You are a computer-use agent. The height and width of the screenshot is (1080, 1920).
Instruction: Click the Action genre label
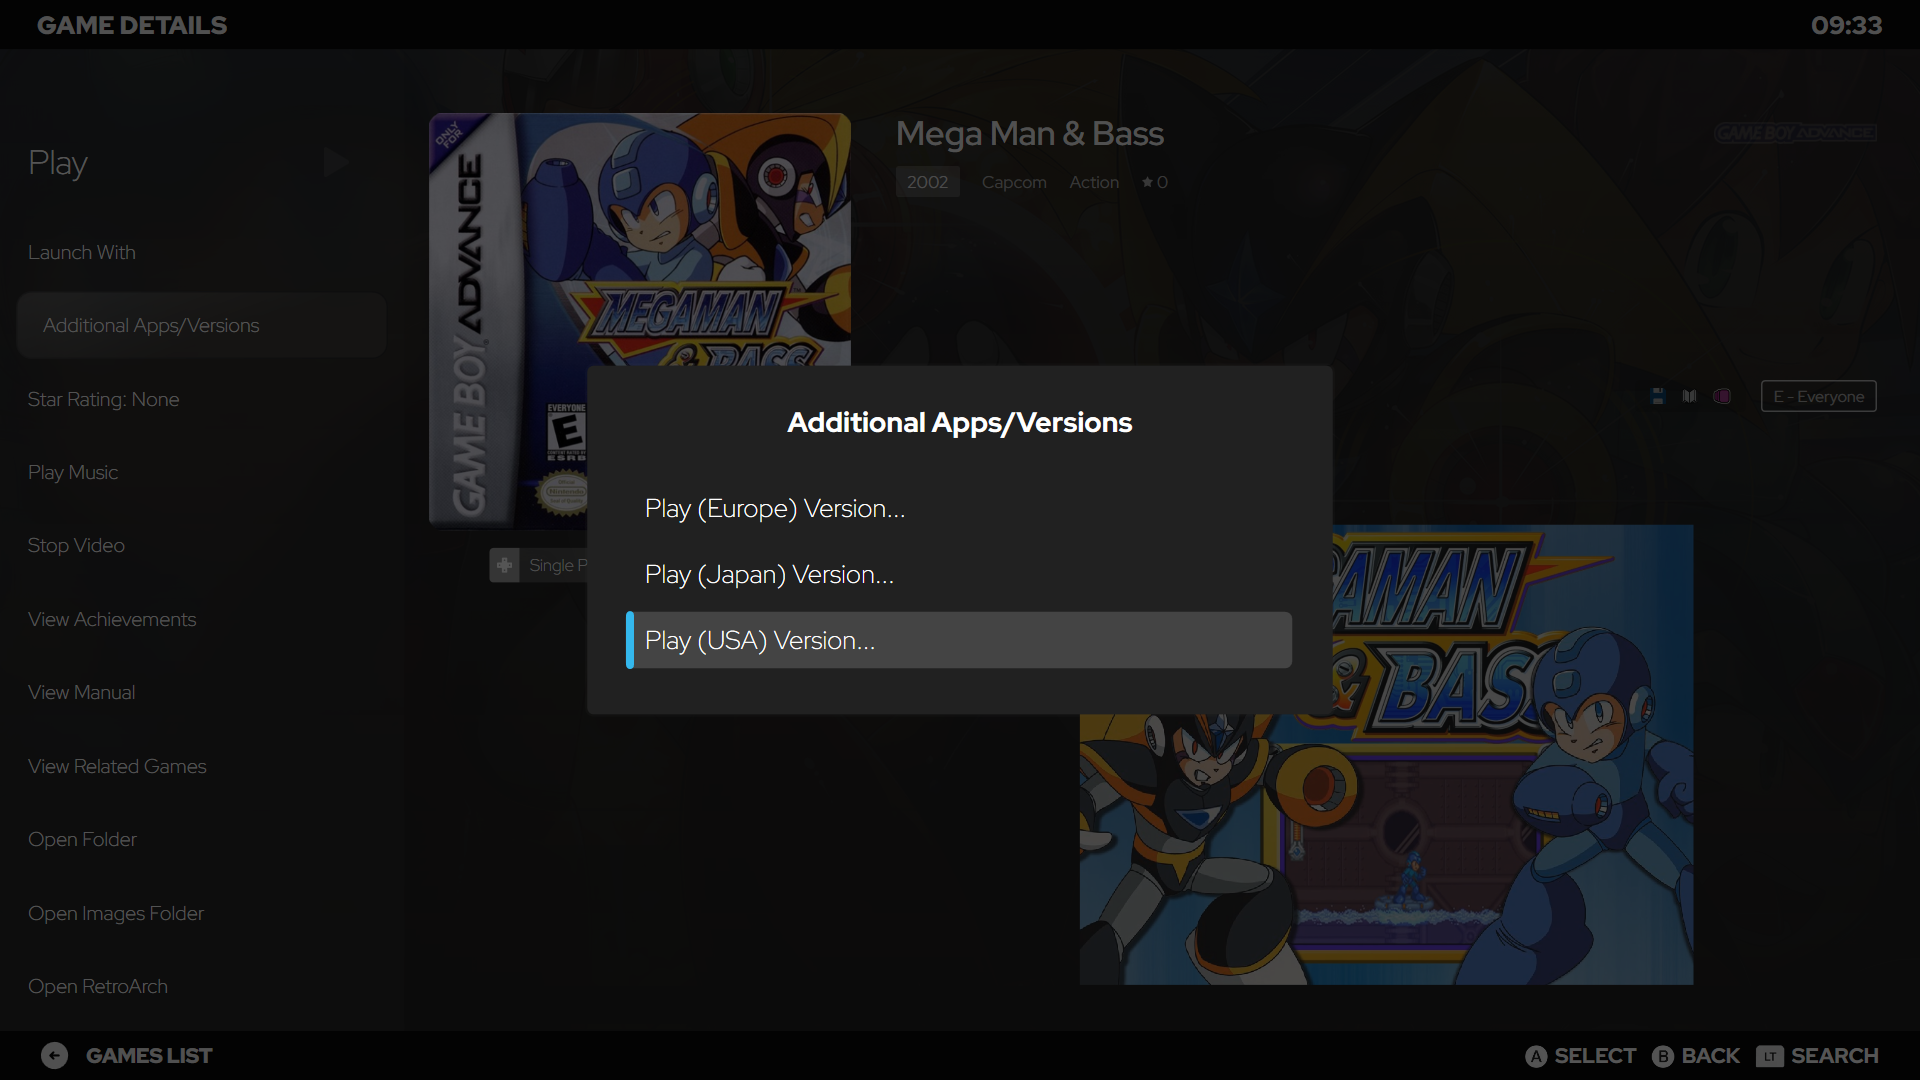tap(1094, 182)
